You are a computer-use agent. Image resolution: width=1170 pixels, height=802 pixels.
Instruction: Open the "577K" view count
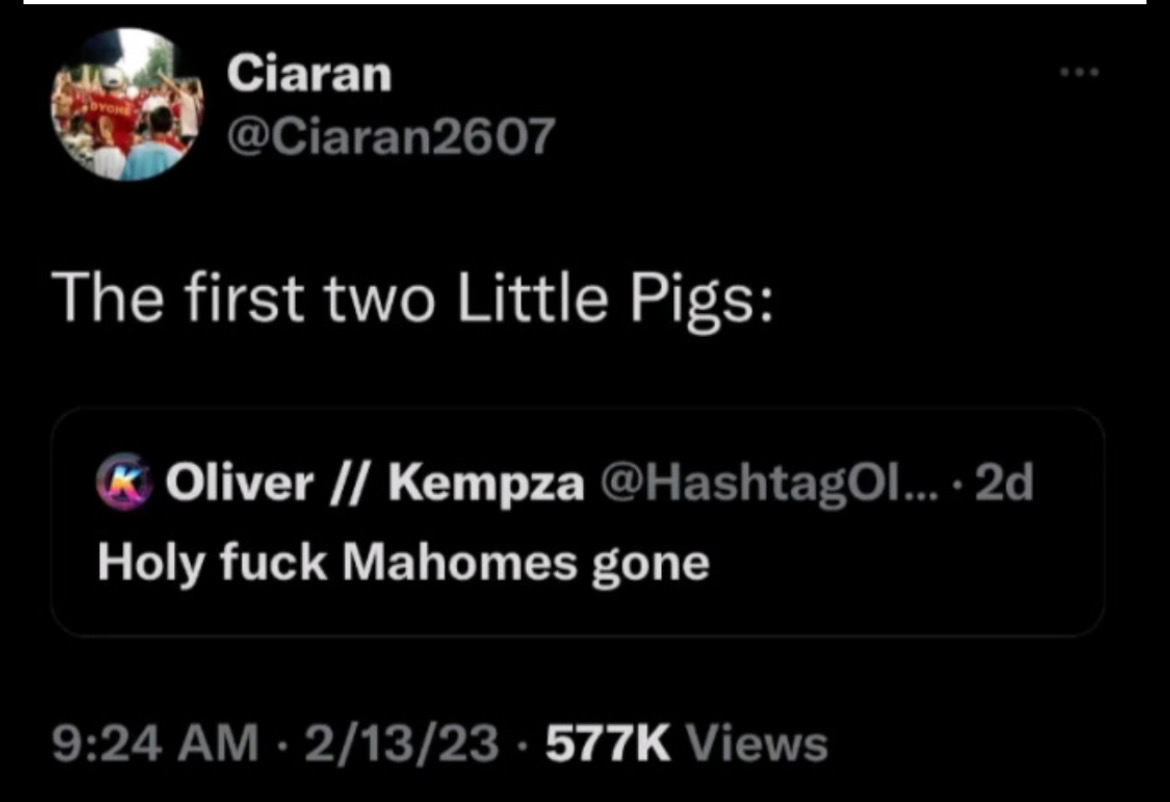(605, 744)
